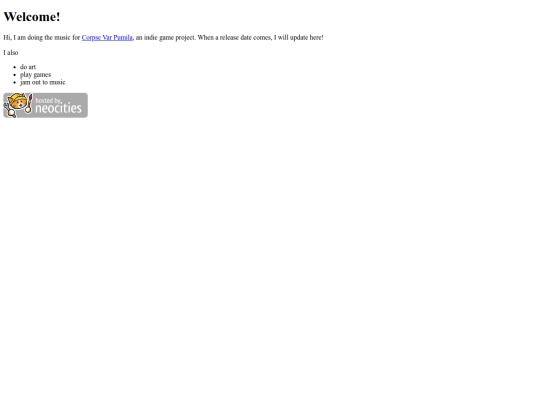Open the Corpse Var Pumila link
This screenshot has height=405, width=540.
(107, 38)
